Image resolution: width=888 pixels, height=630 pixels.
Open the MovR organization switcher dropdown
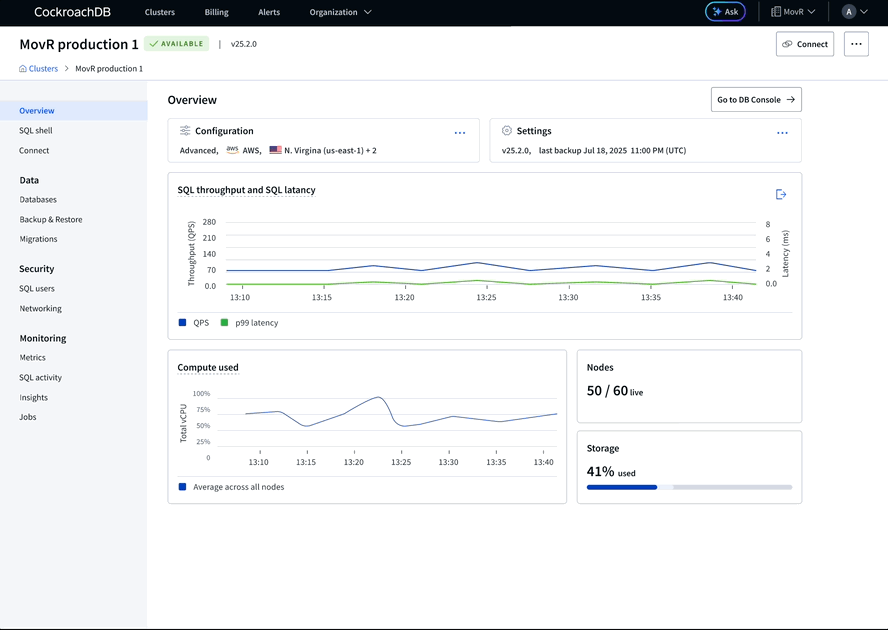(x=793, y=12)
